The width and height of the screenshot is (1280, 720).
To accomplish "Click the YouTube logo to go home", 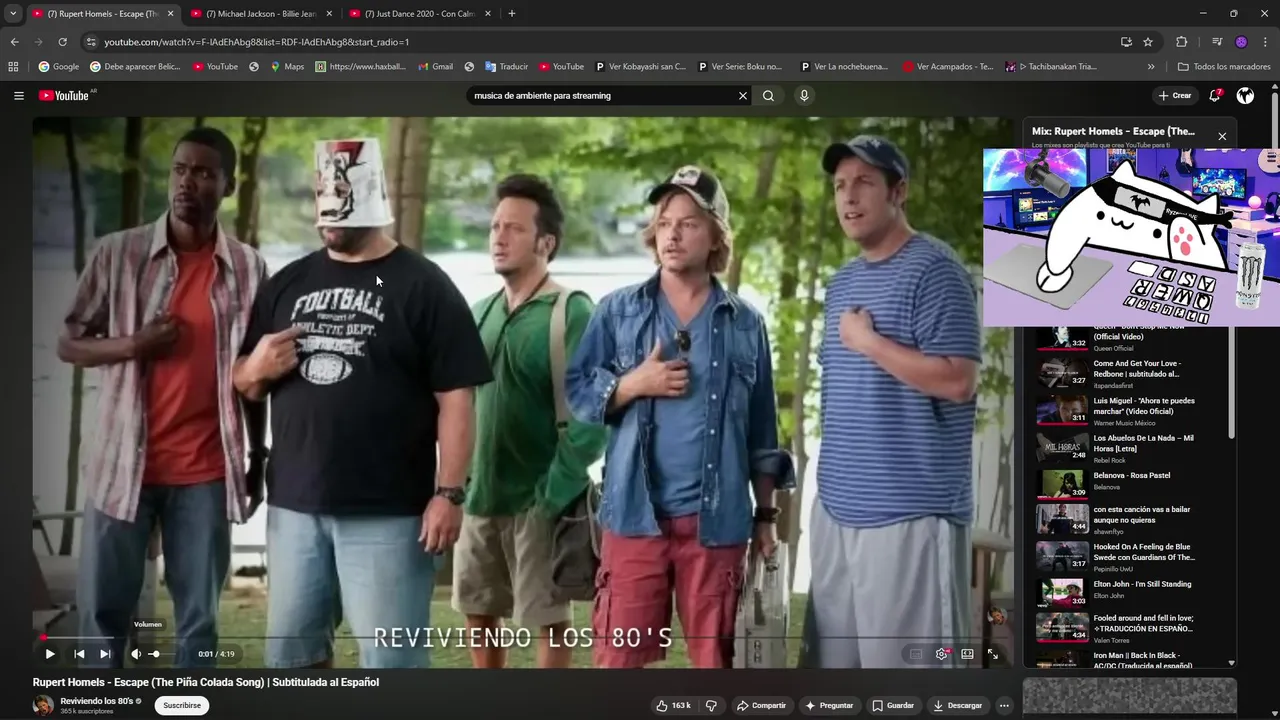I will pyautogui.click(x=66, y=96).
